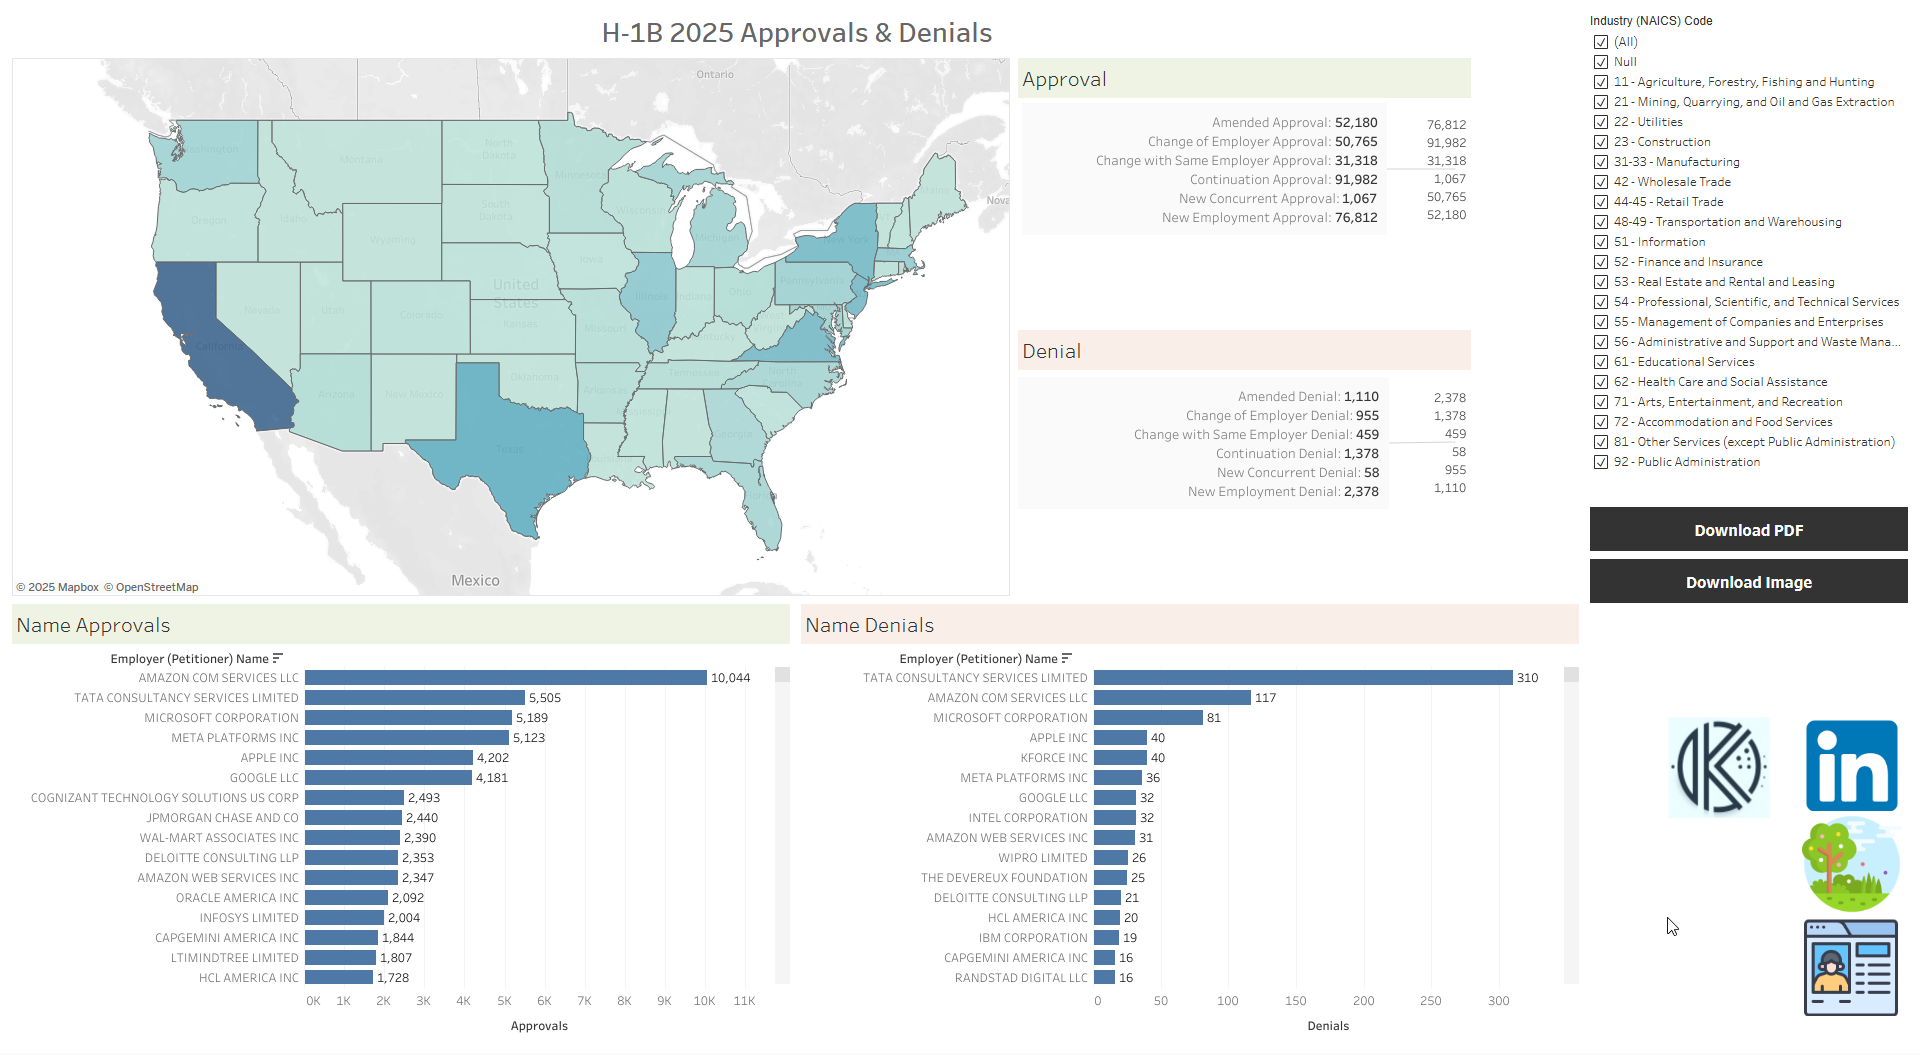
Task: Select the Amazon Com Services approvals bar
Action: point(505,678)
